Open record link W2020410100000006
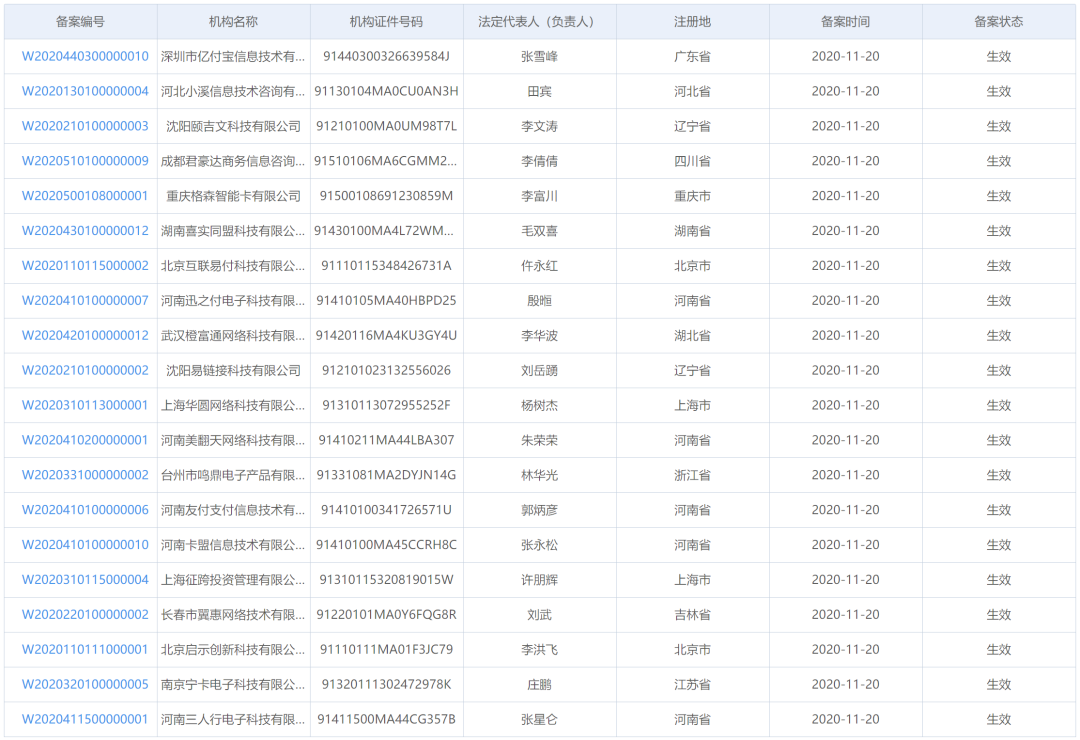The width and height of the screenshot is (1080, 740). tap(85, 510)
